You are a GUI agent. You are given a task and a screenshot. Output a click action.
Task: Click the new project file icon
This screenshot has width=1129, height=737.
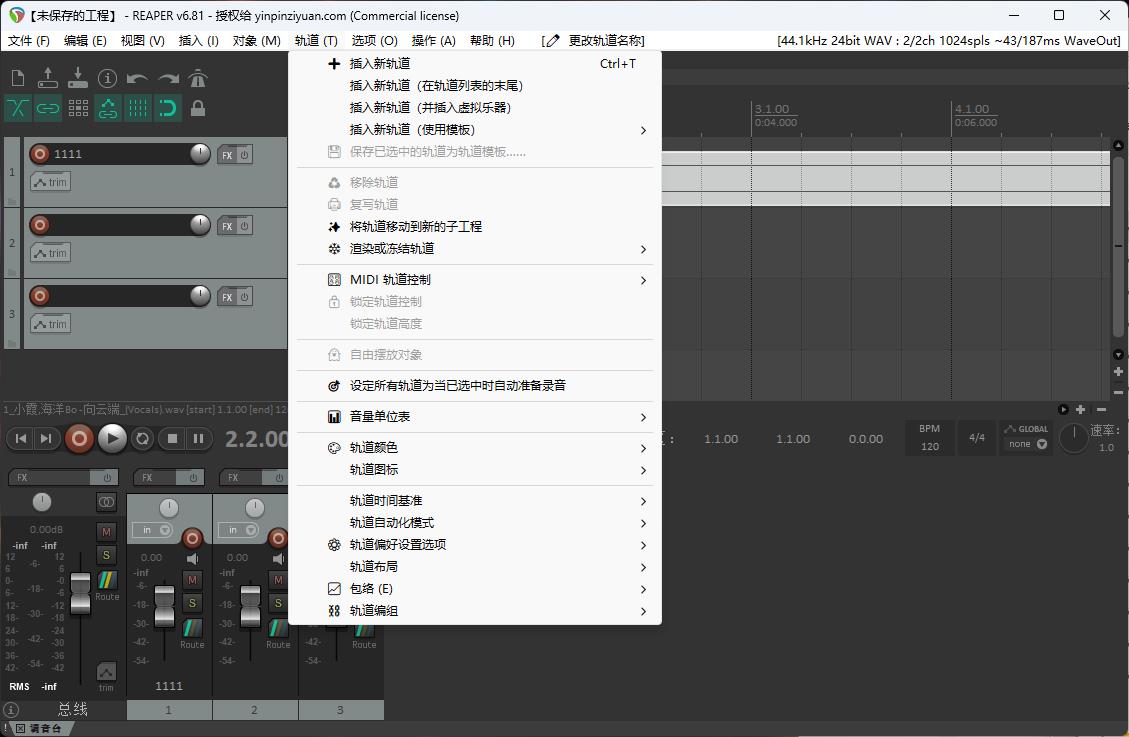pos(18,78)
